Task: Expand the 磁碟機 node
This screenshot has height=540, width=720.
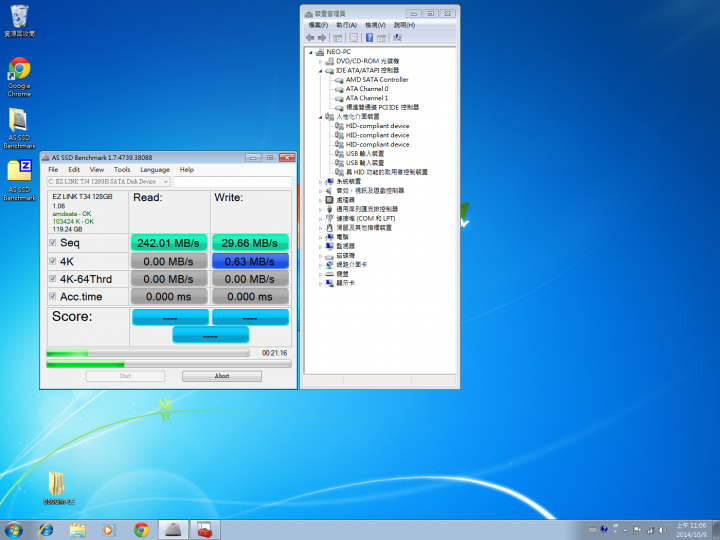Action: 321,256
